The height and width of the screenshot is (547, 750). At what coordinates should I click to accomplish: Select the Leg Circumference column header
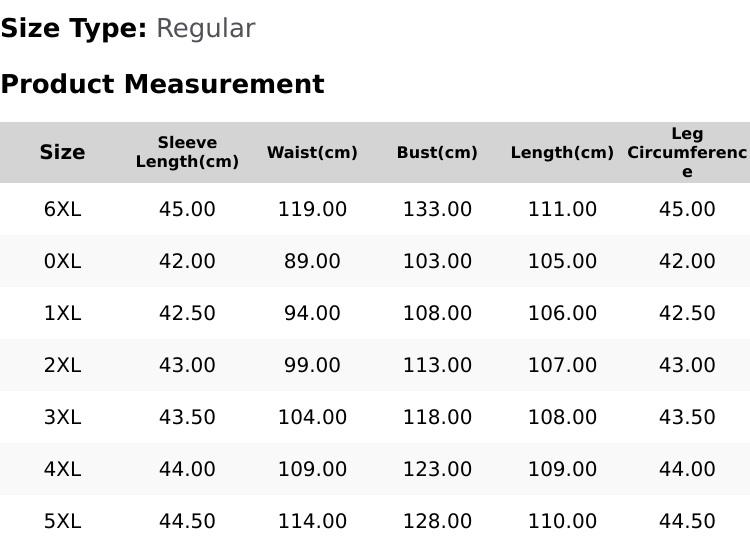pyautogui.click(x=687, y=153)
